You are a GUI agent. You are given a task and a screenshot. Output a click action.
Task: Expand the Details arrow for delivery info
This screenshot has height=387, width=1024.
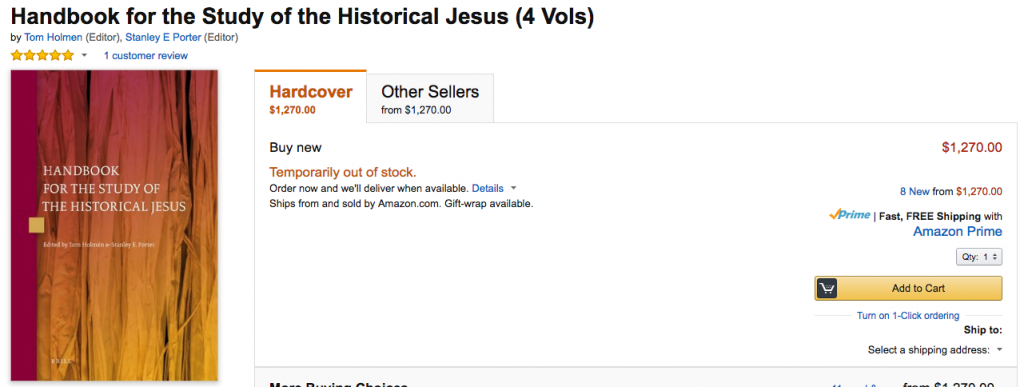pos(513,189)
